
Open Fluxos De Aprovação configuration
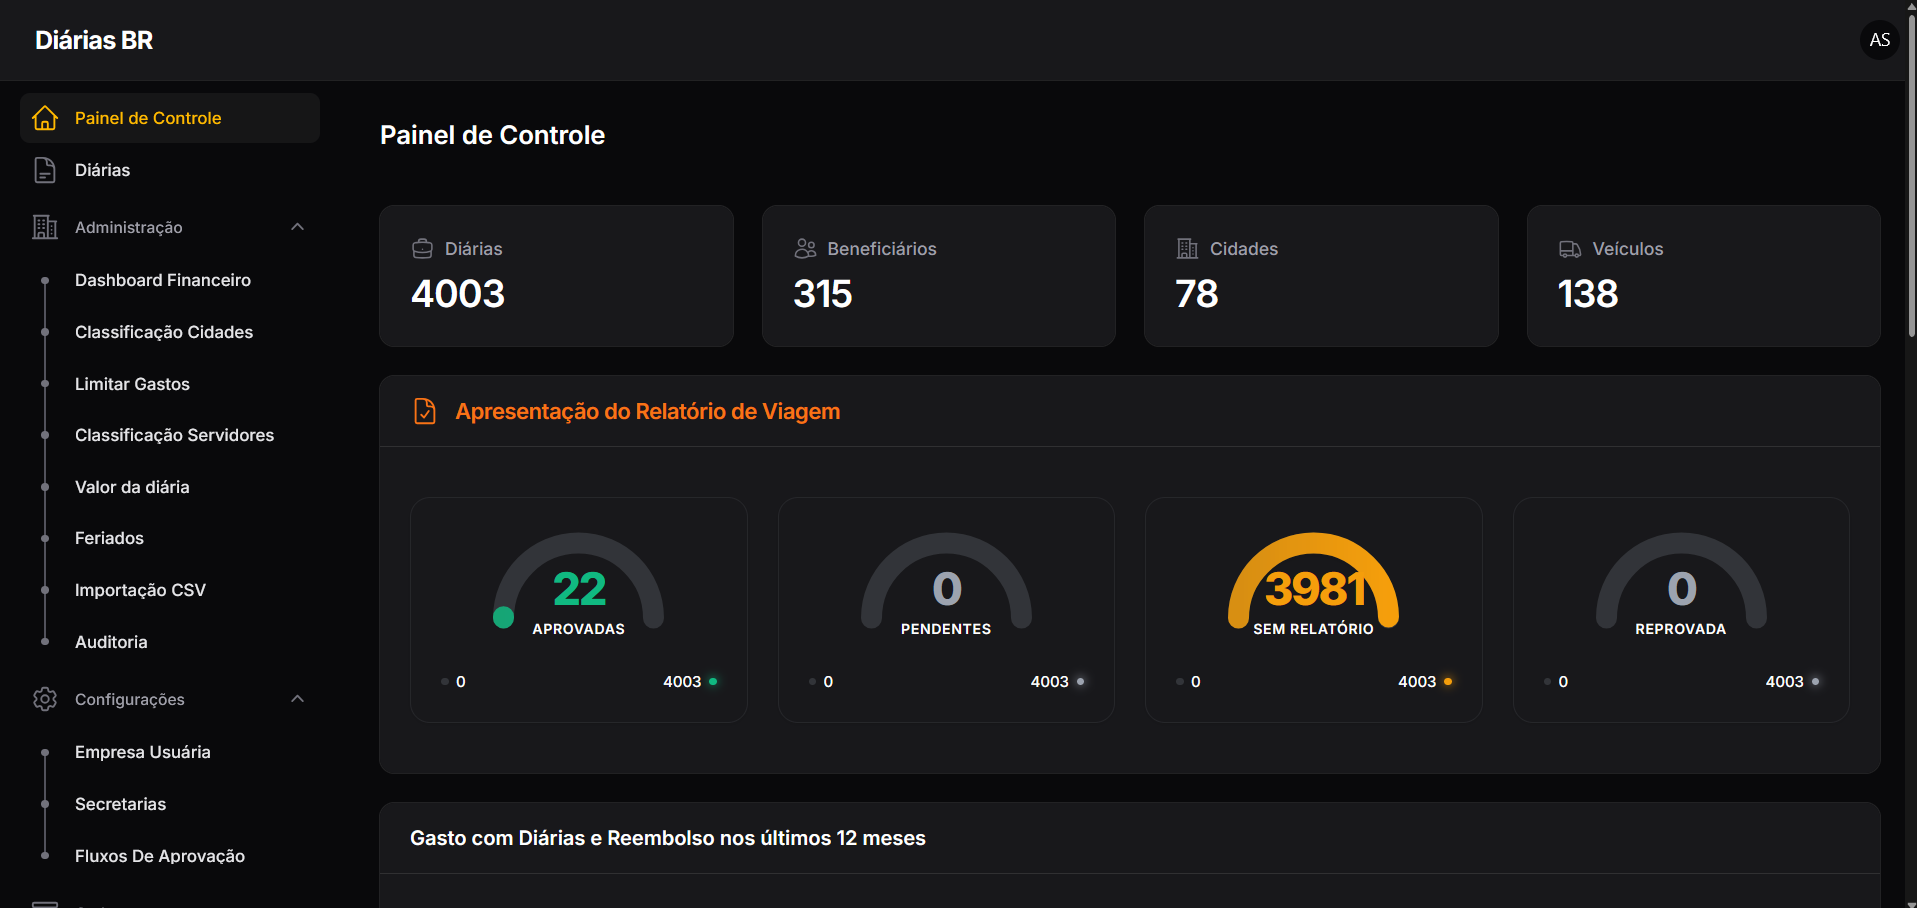coord(160,856)
